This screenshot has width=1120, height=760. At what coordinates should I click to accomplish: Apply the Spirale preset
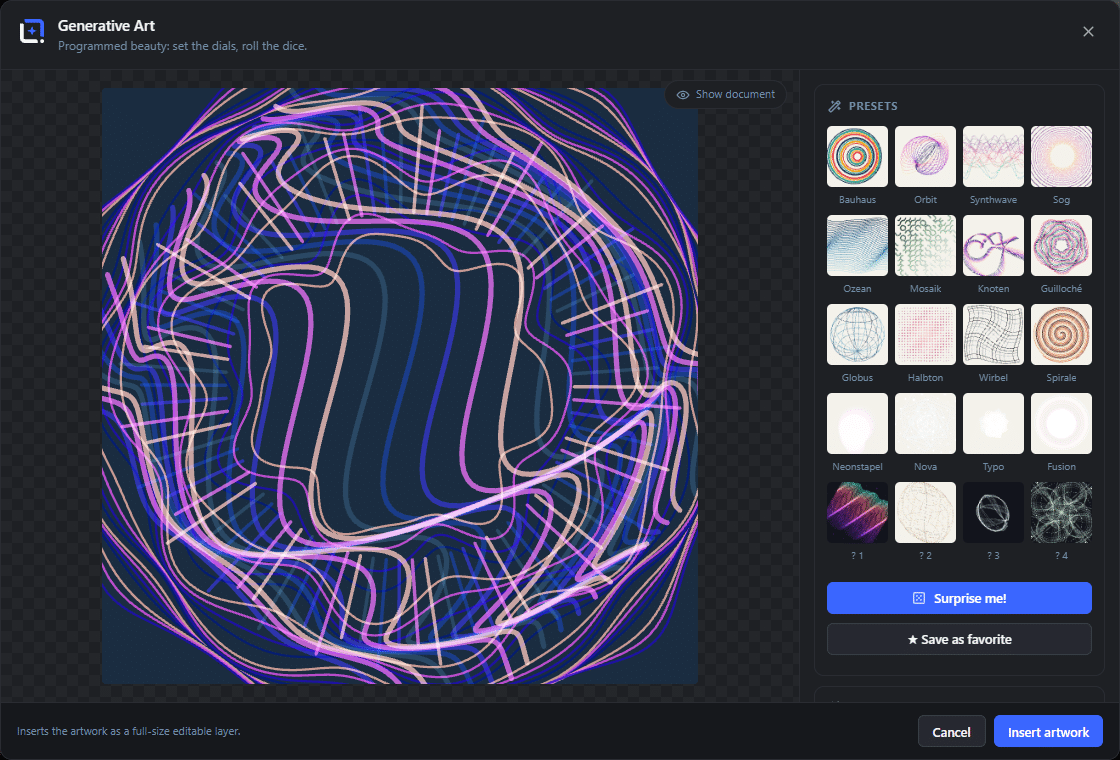pos(1061,334)
